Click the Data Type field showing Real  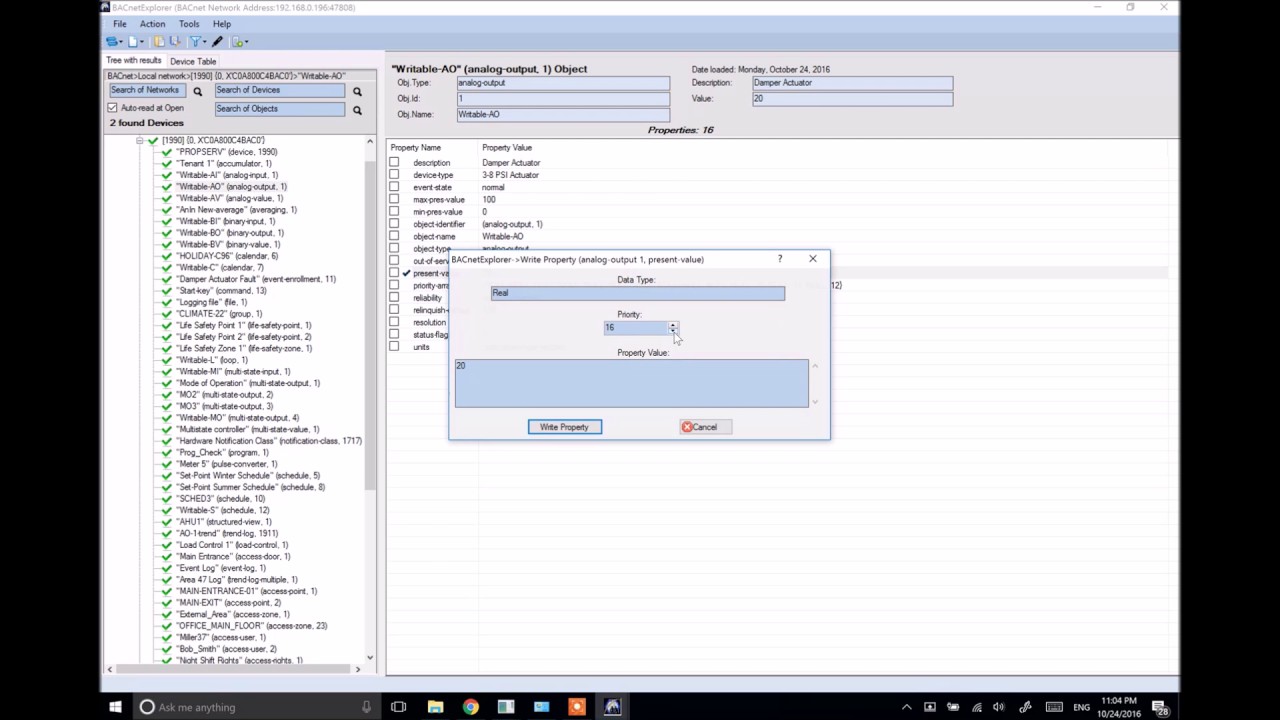pos(638,293)
